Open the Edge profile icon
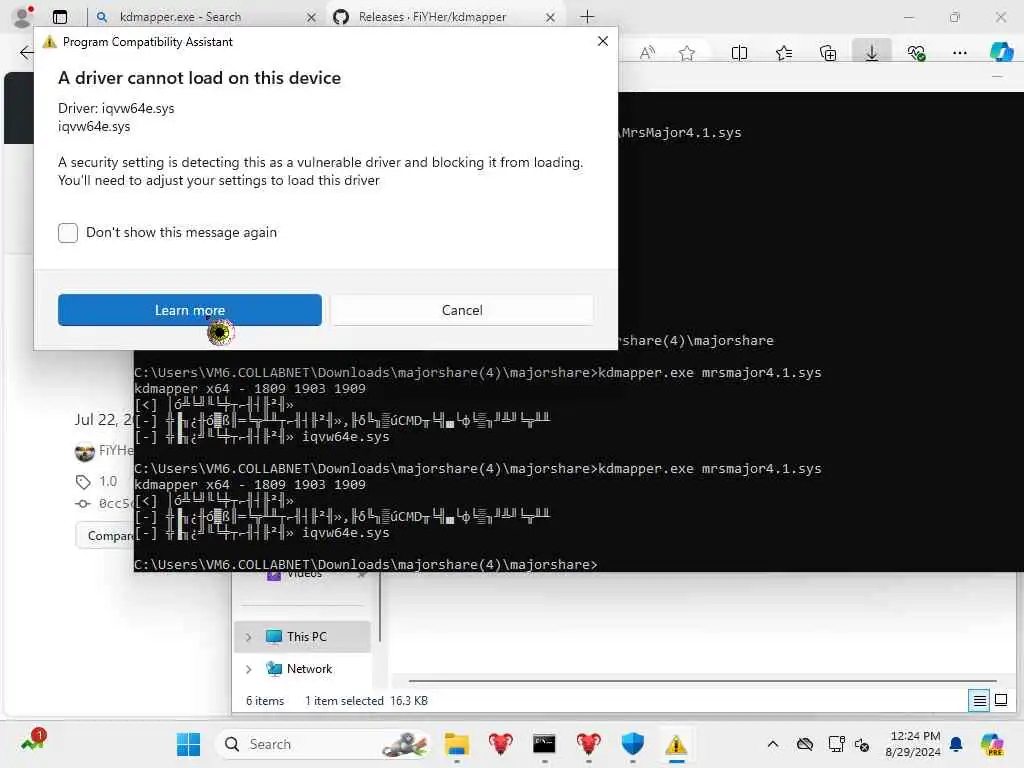The image size is (1024, 768). pyautogui.click(x=24, y=17)
